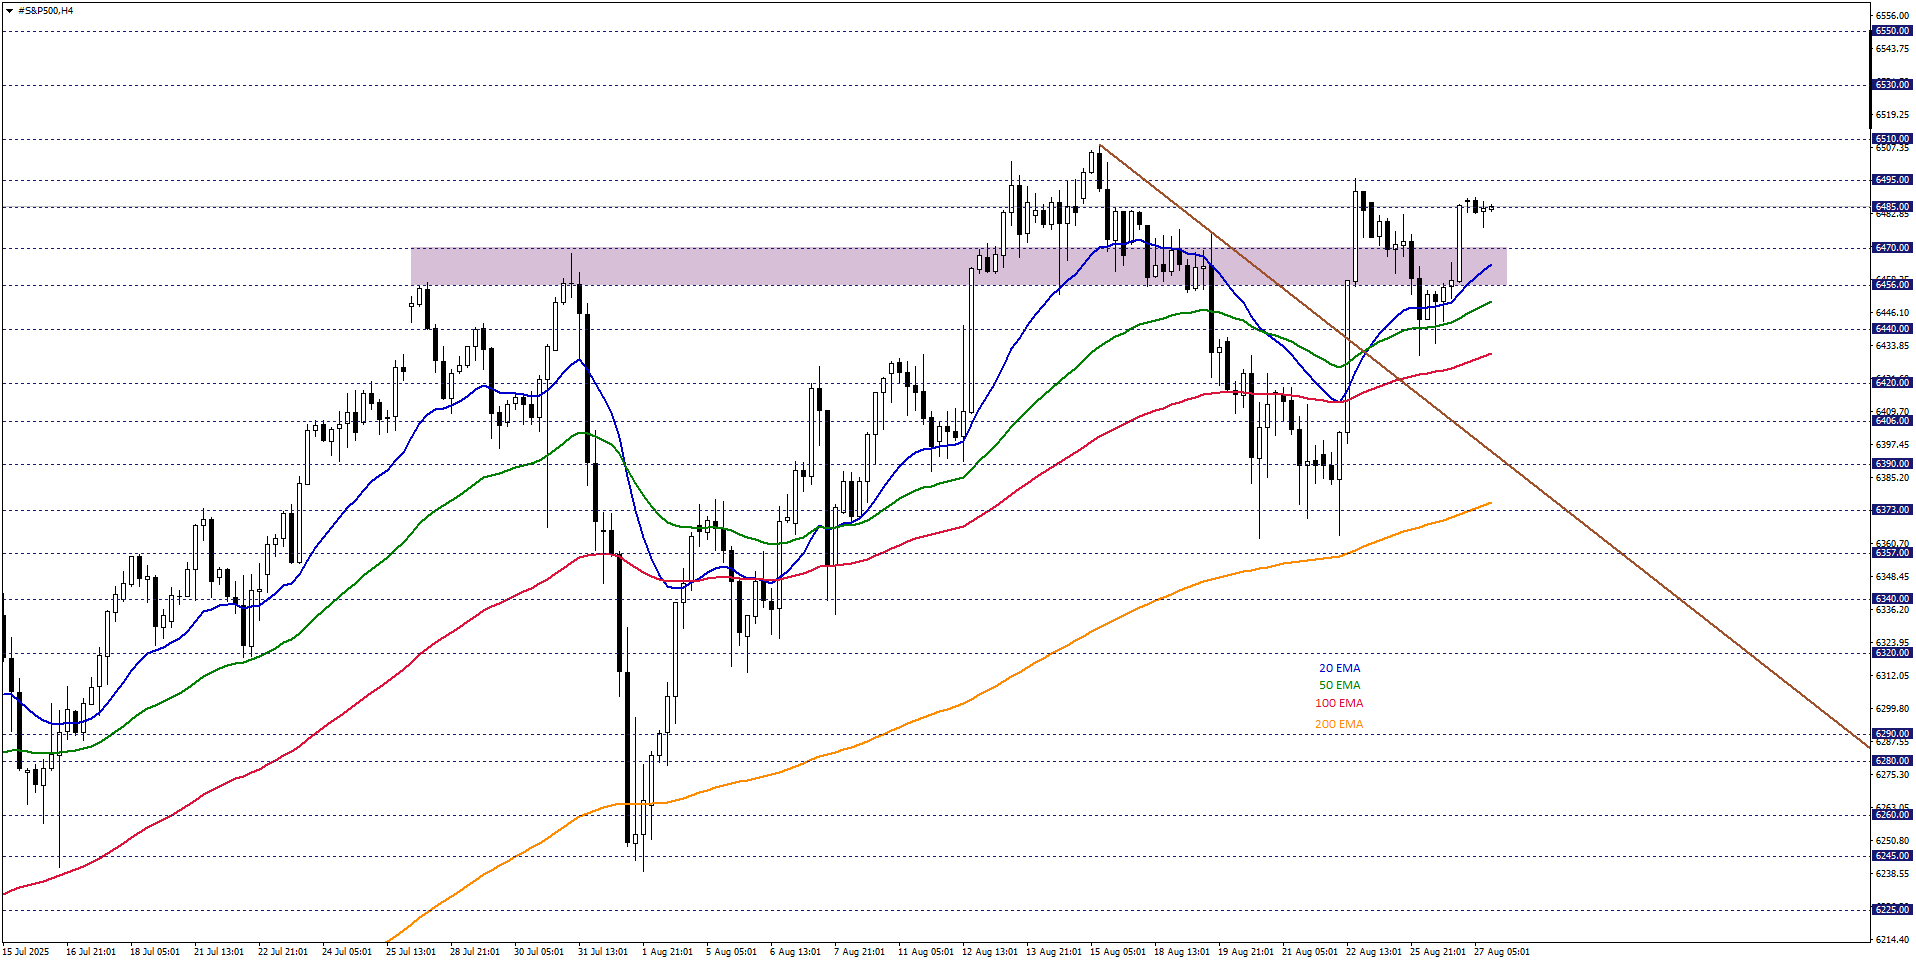Click the 6406.00 price level label
This screenshot has height=963, width=1916.
[x=1892, y=421]
